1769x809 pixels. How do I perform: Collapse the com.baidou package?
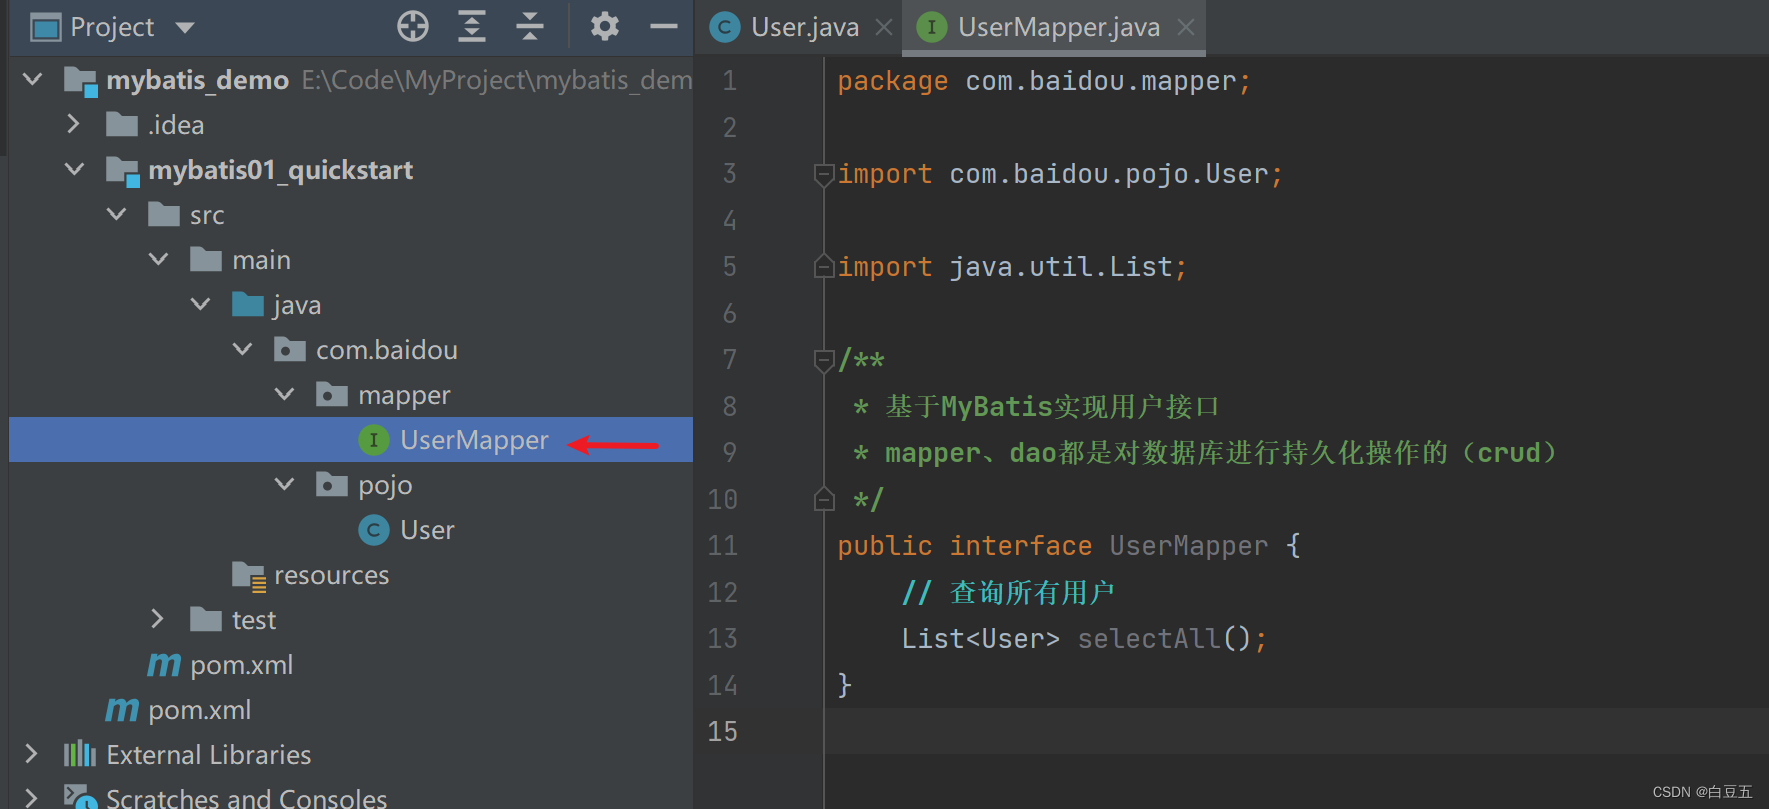[243, 349]
